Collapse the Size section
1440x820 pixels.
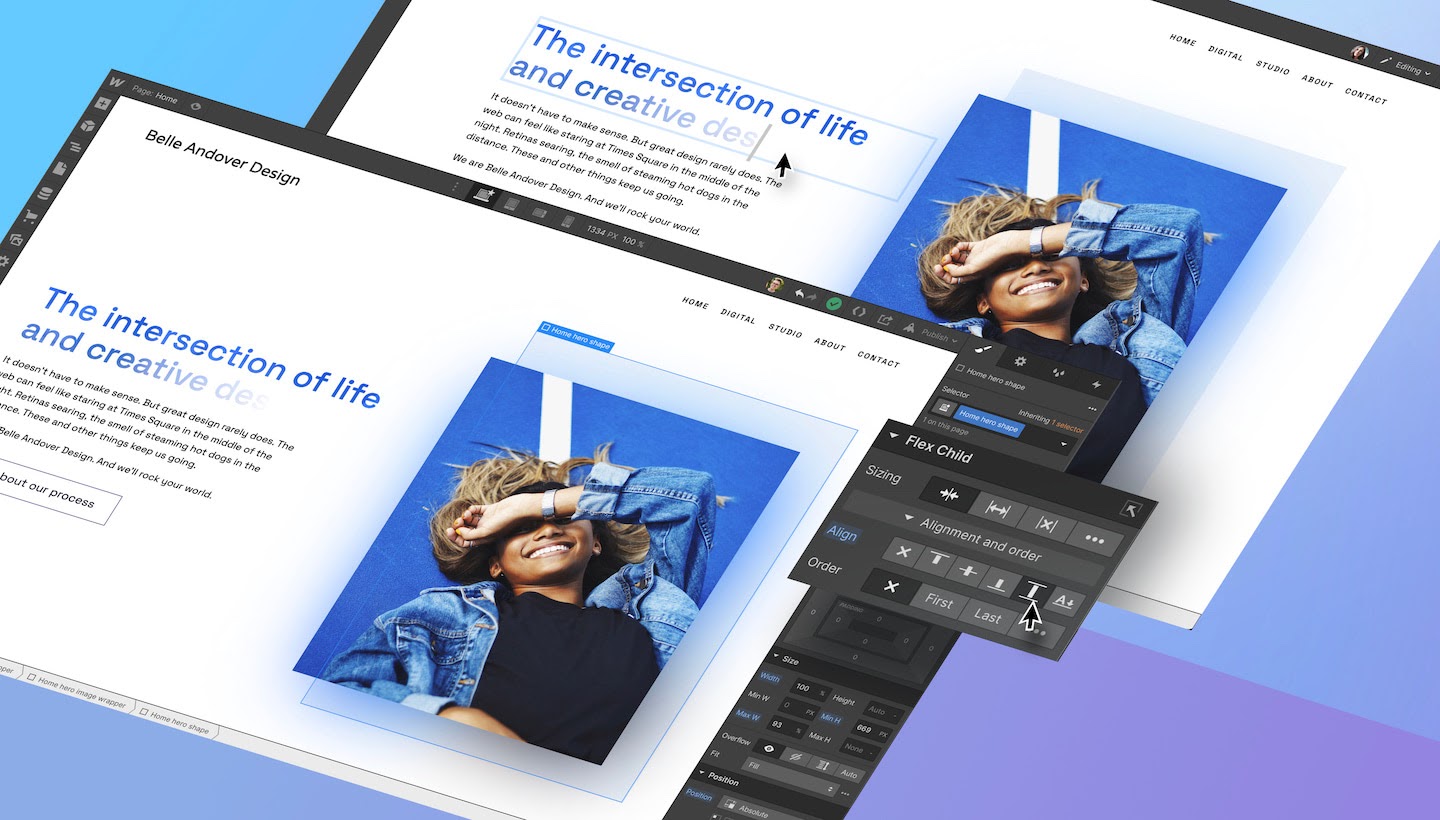point(776,656)
